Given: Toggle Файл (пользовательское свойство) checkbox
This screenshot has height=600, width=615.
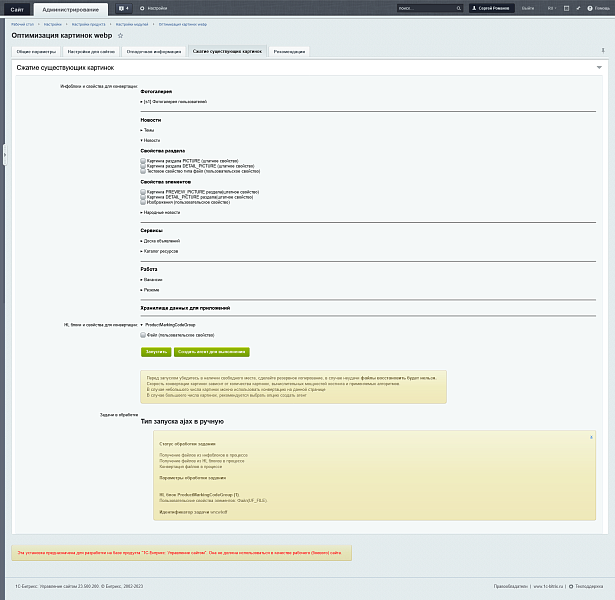Looking at the screenshot, I should [144, 335].
